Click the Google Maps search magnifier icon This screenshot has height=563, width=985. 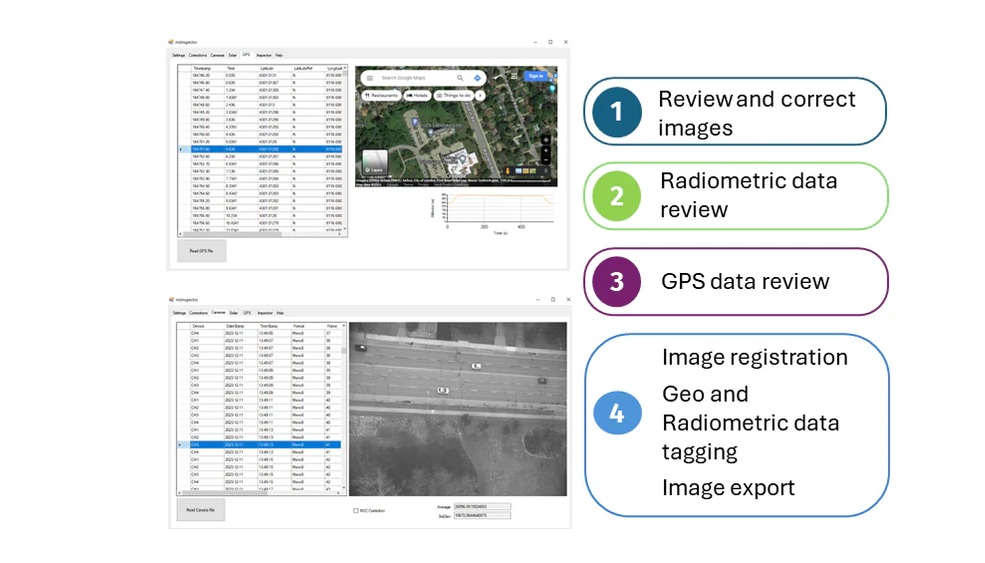pyautogui.click(x=460, y=77)
